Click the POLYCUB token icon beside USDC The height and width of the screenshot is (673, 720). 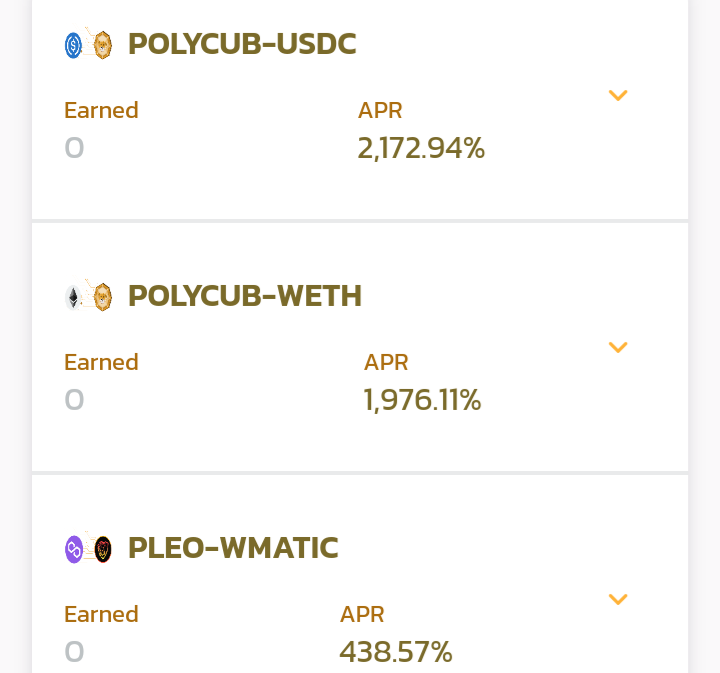click(102, 45)
